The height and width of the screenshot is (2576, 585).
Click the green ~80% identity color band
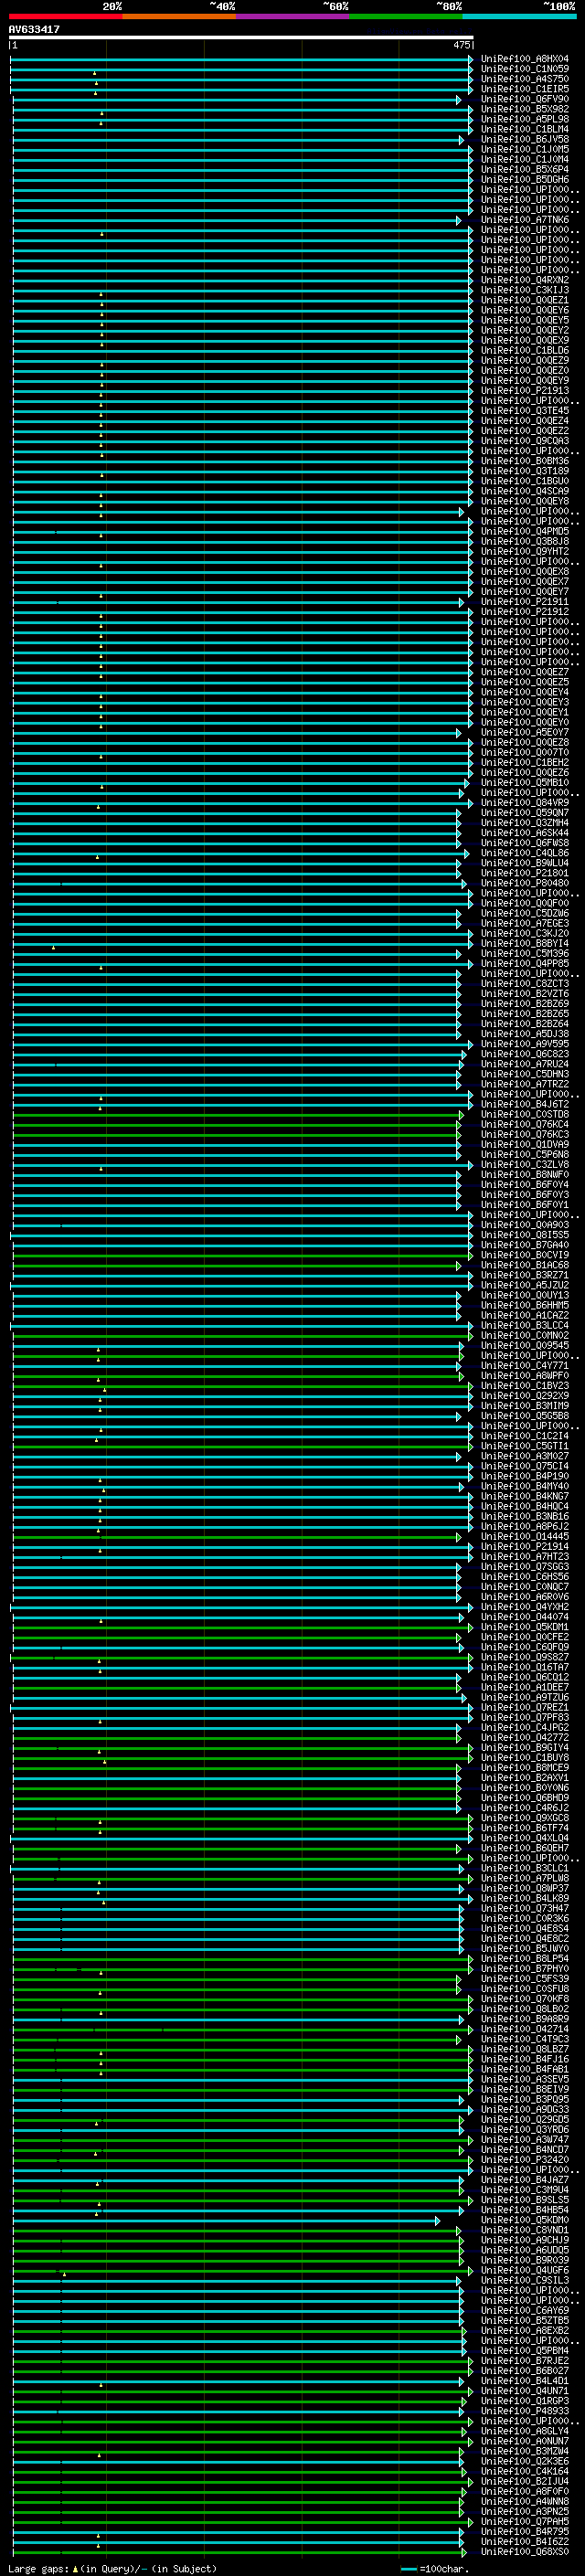pos(405,16)
